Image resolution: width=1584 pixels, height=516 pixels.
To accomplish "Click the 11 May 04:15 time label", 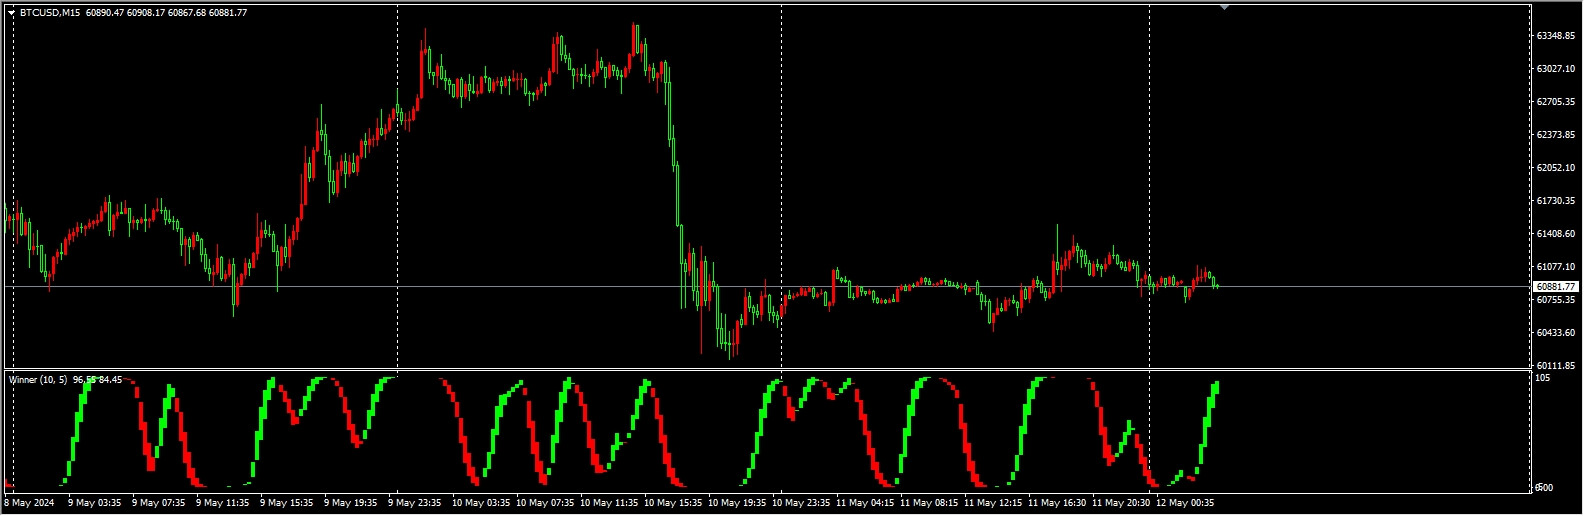I will 865,503.
